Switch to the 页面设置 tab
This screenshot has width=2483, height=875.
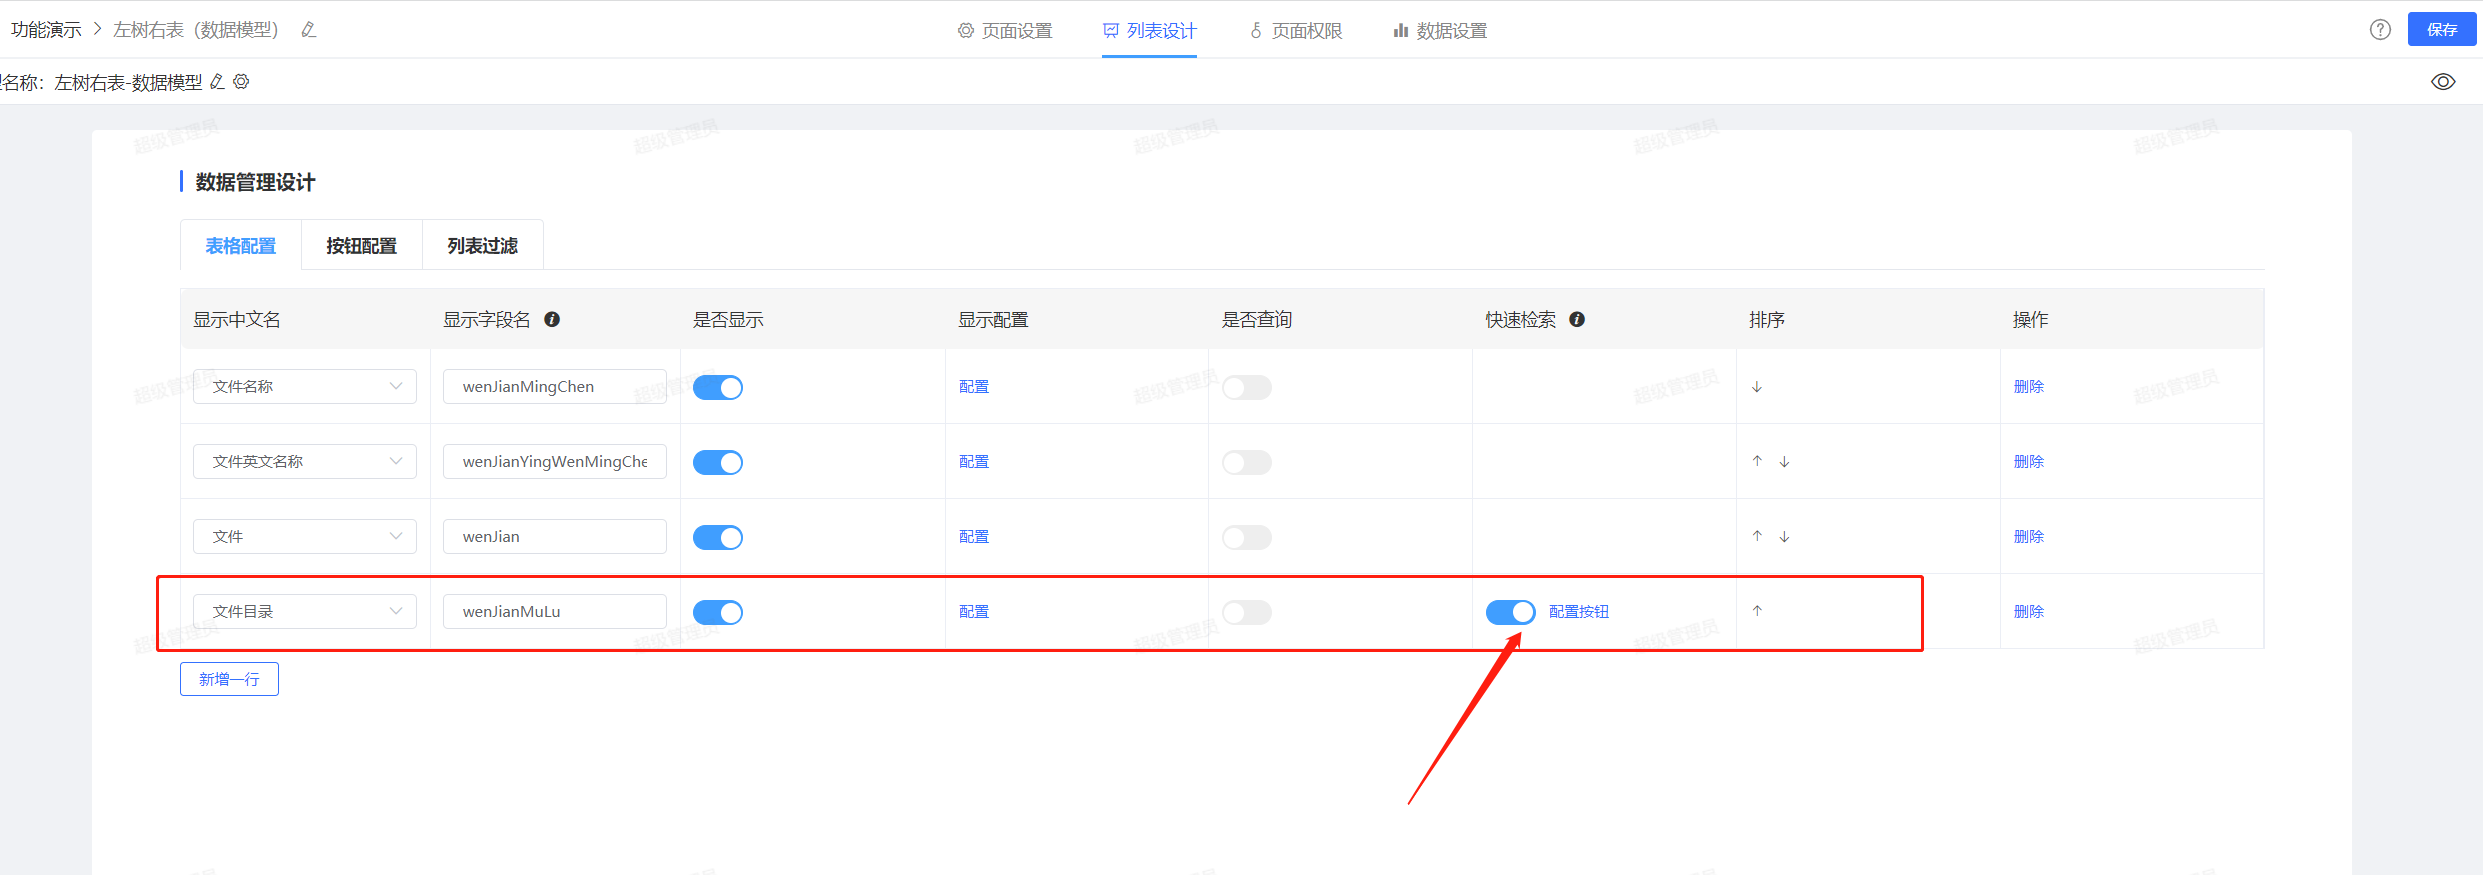pos(1005,31)
